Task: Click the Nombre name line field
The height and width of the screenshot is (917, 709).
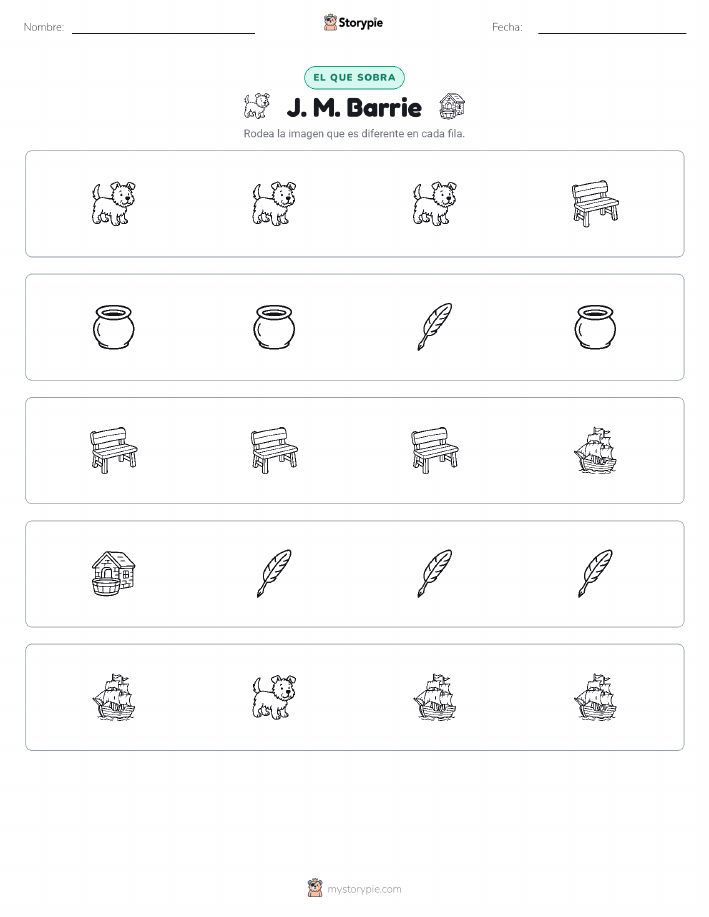Action: click(163, 28)
